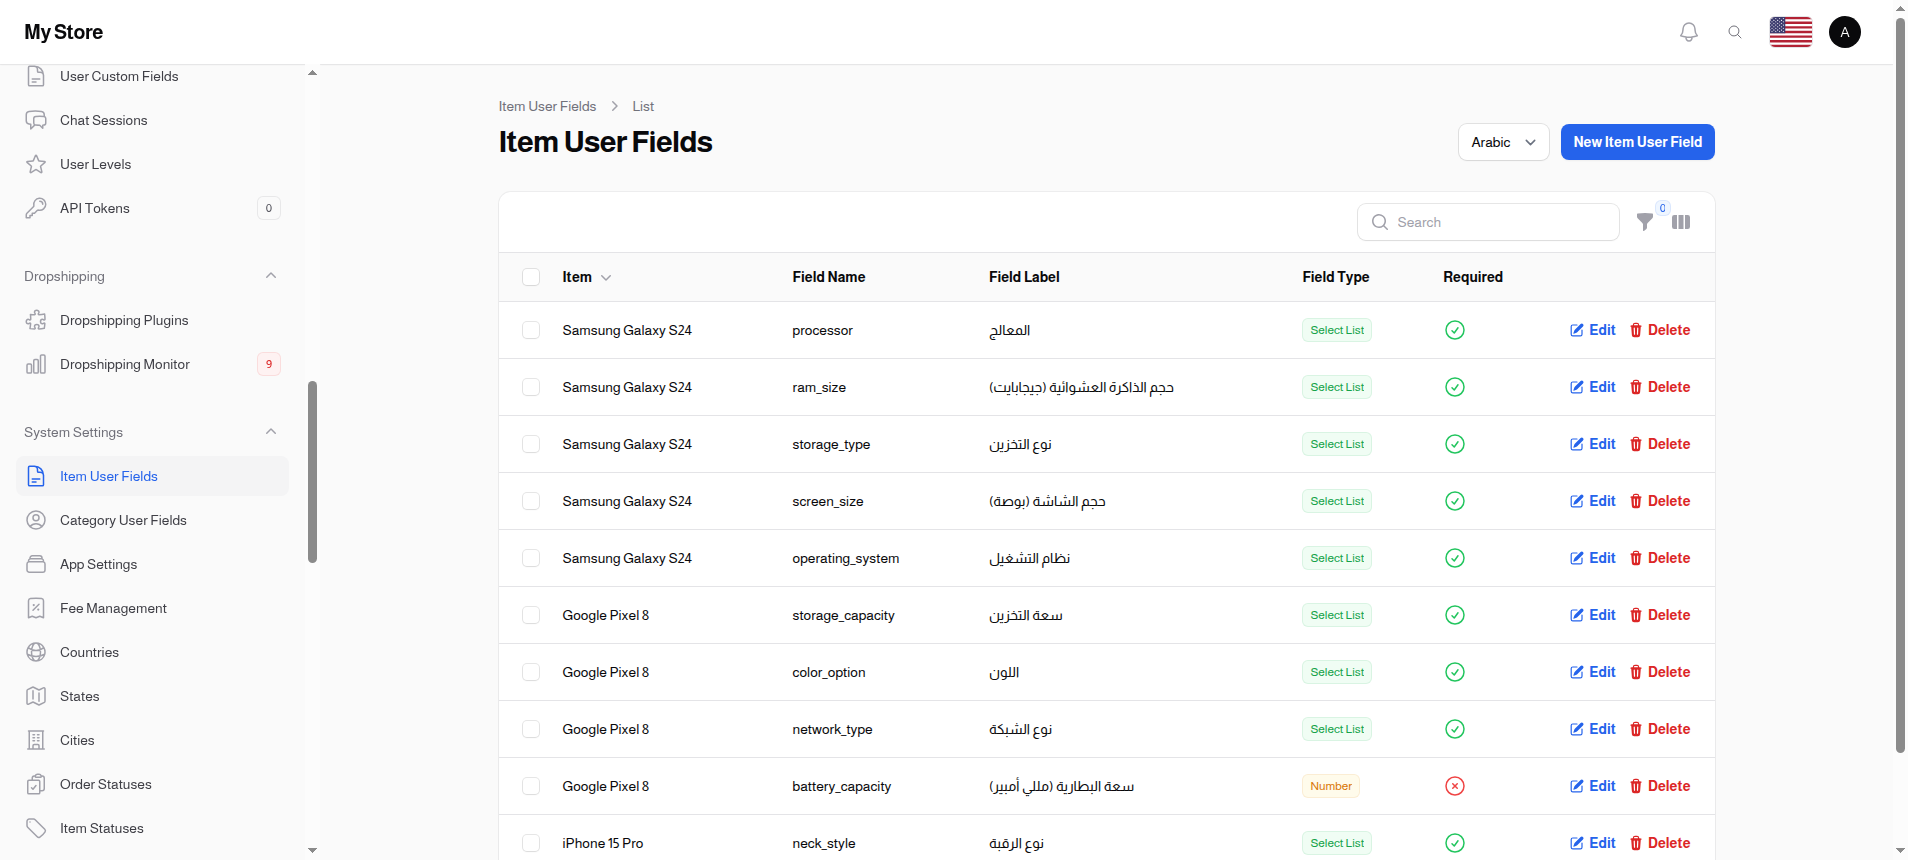Viewport: 1908px width, 860px height.
Task: Click Number badge in battery_capacity row
Action: tap(1331, 786)
